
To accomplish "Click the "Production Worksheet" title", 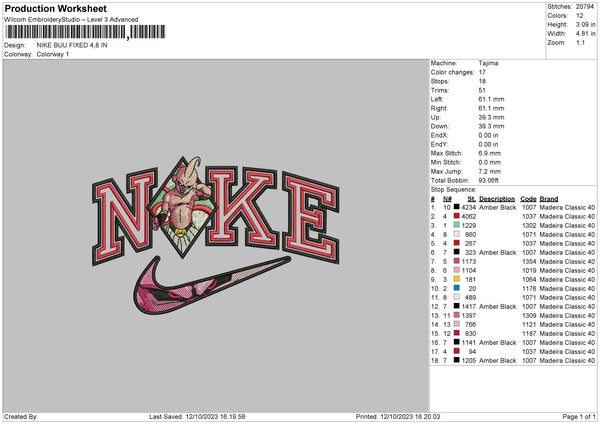I will [55, 8].
